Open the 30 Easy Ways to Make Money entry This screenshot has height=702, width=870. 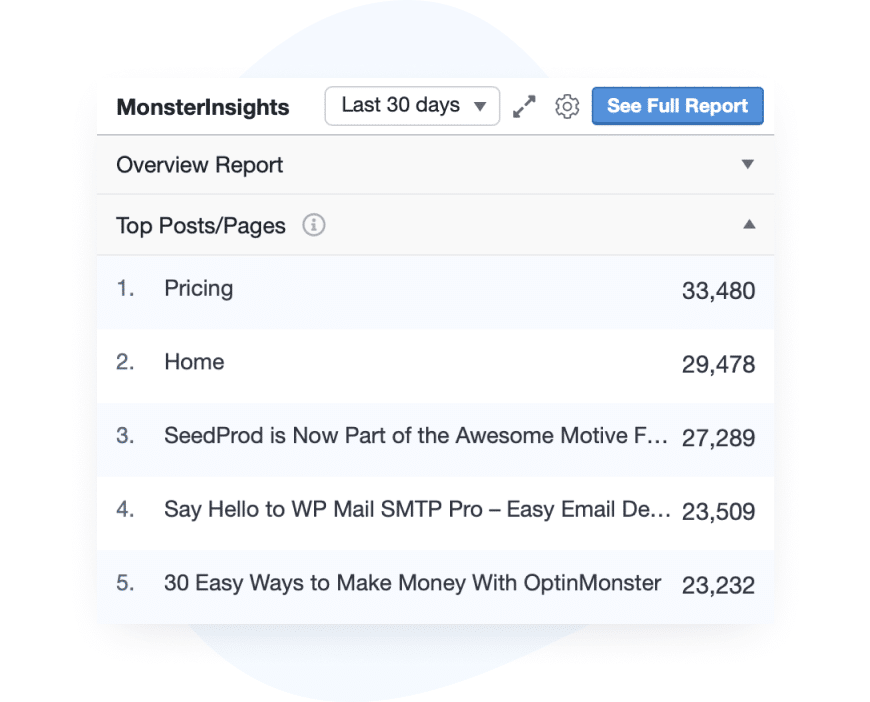[x=412, y=583]
